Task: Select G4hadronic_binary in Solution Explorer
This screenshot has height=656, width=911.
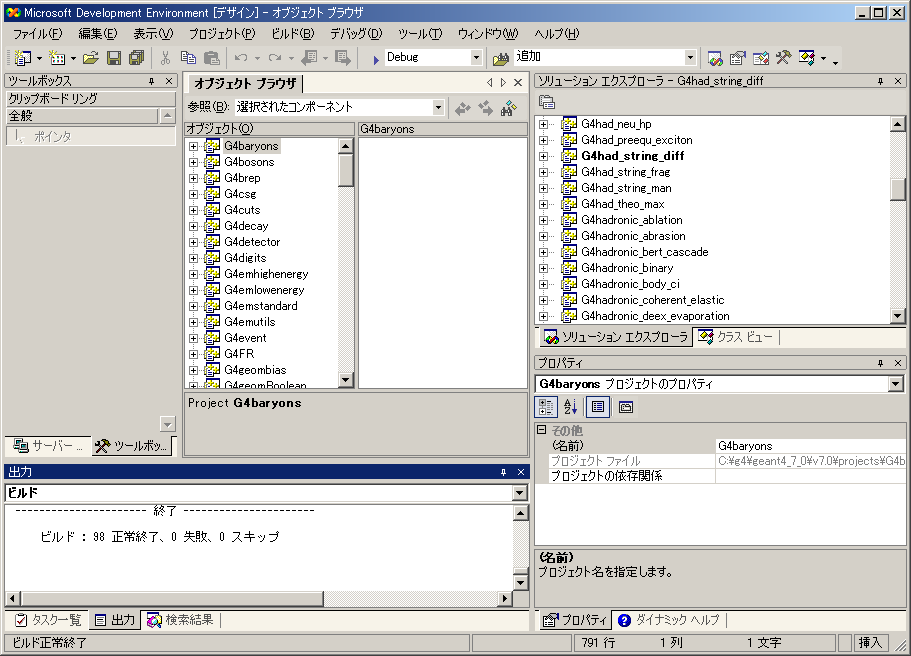Action: [627, 268]
